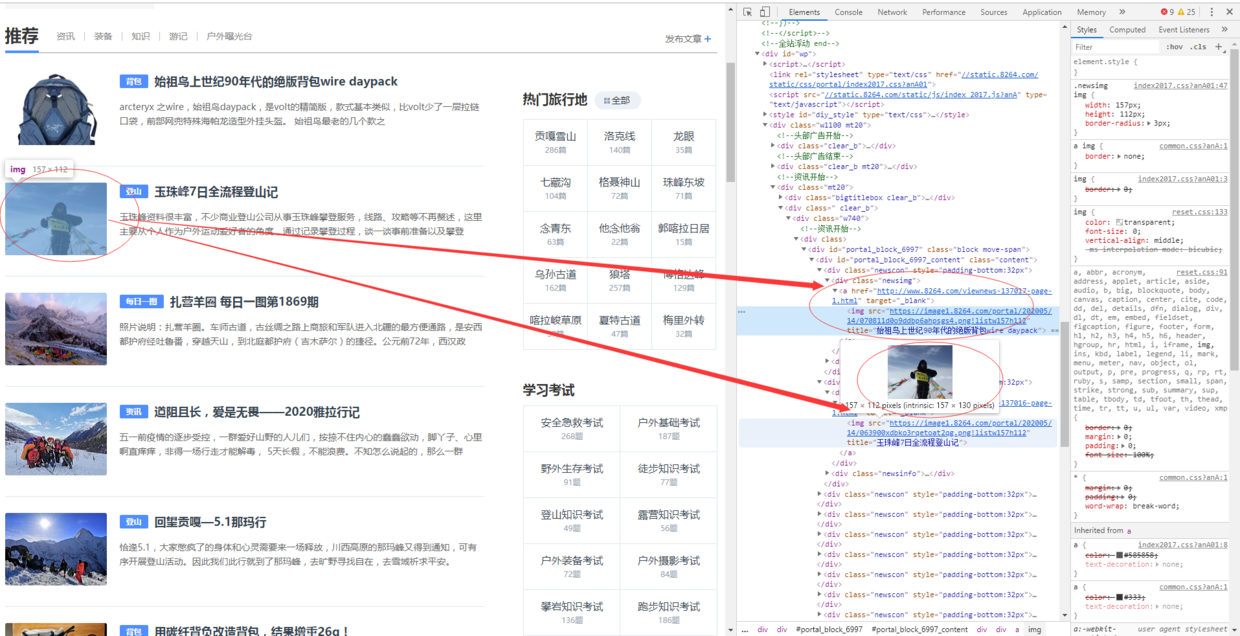1240x636 pixels.
Task: Switch to the Computed styles tab
Action: [x=1127, y=30]
